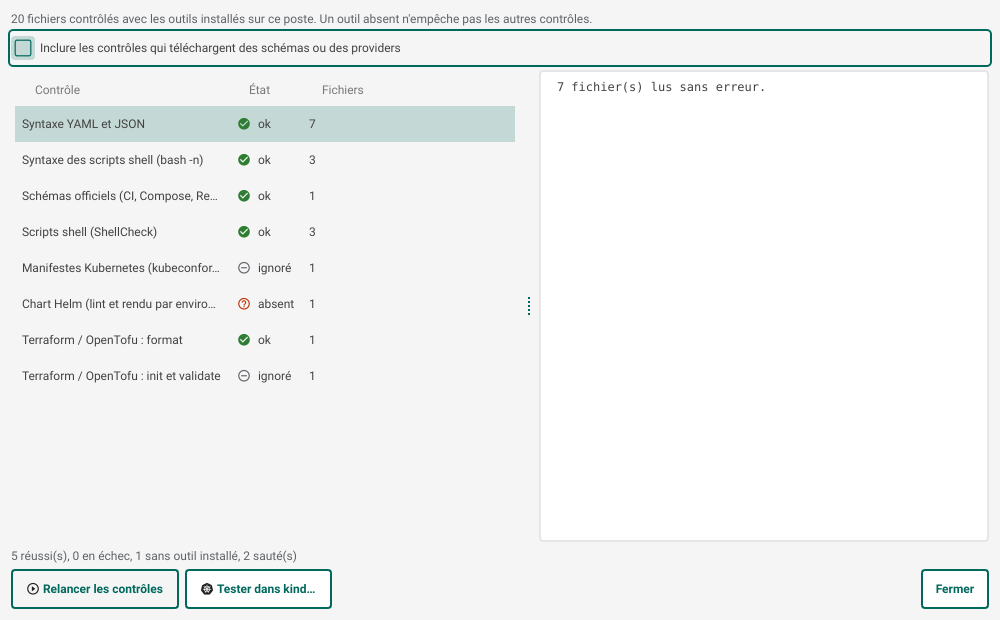Image resolution: width=1000 pixels, height=620 pixels.
Task: Select Syntaxe des scripts shell (bash -n)
Action: (265, 160)
